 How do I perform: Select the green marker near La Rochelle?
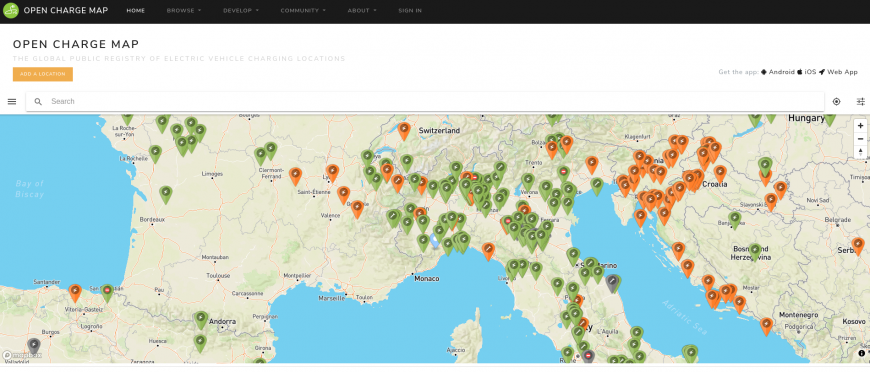point(155,153)
